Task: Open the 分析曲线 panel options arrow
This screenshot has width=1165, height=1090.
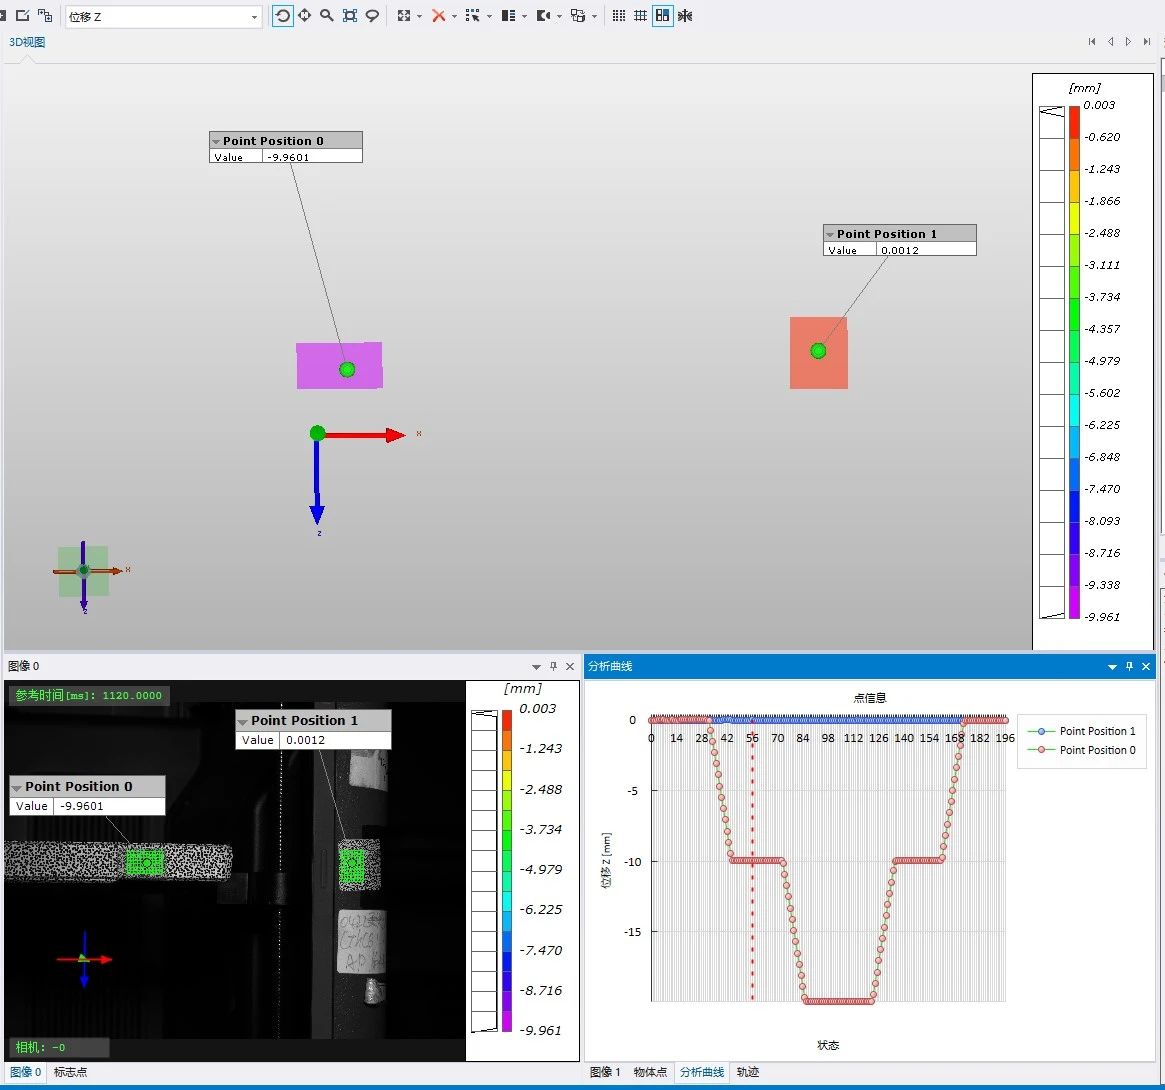Action: click(1112, 667)
